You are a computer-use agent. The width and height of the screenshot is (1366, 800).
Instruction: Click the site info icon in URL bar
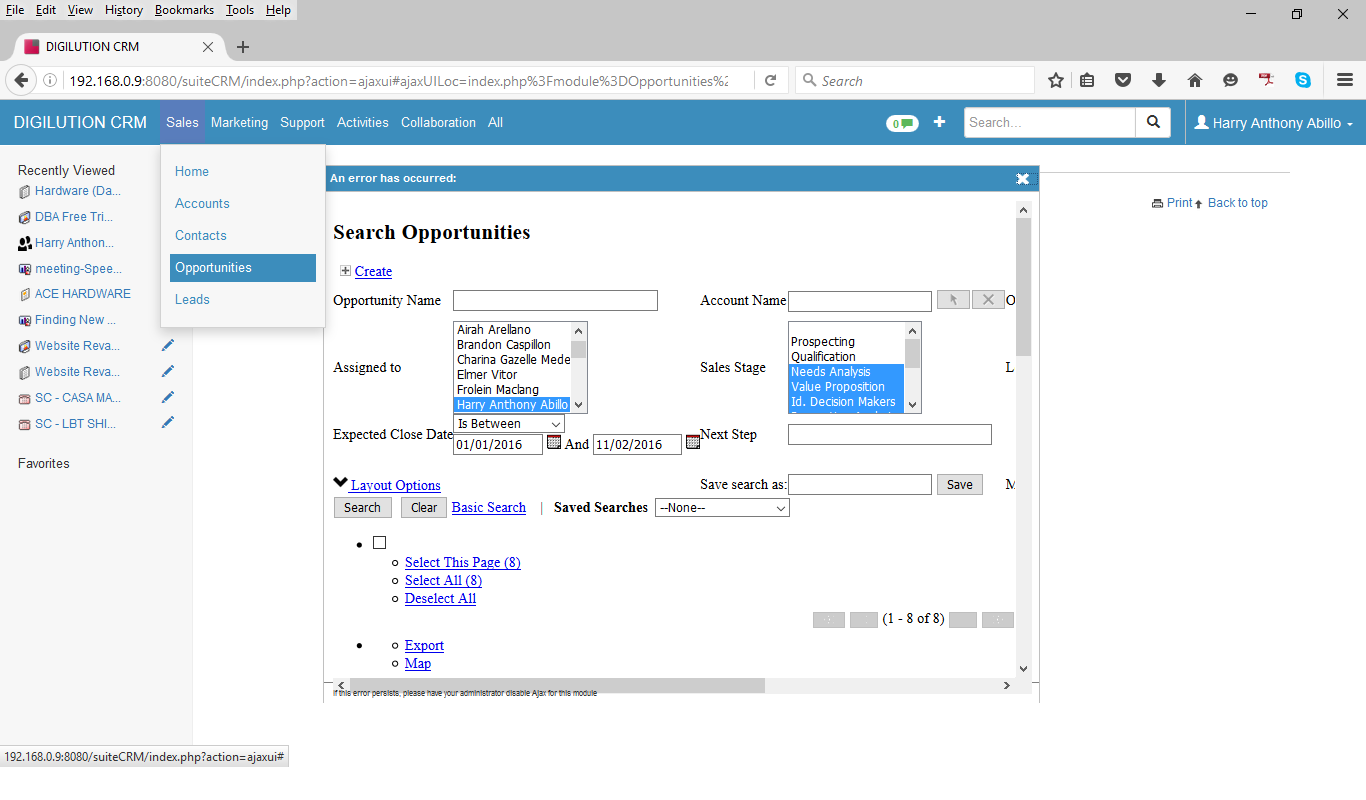click(x=50, y=81)
